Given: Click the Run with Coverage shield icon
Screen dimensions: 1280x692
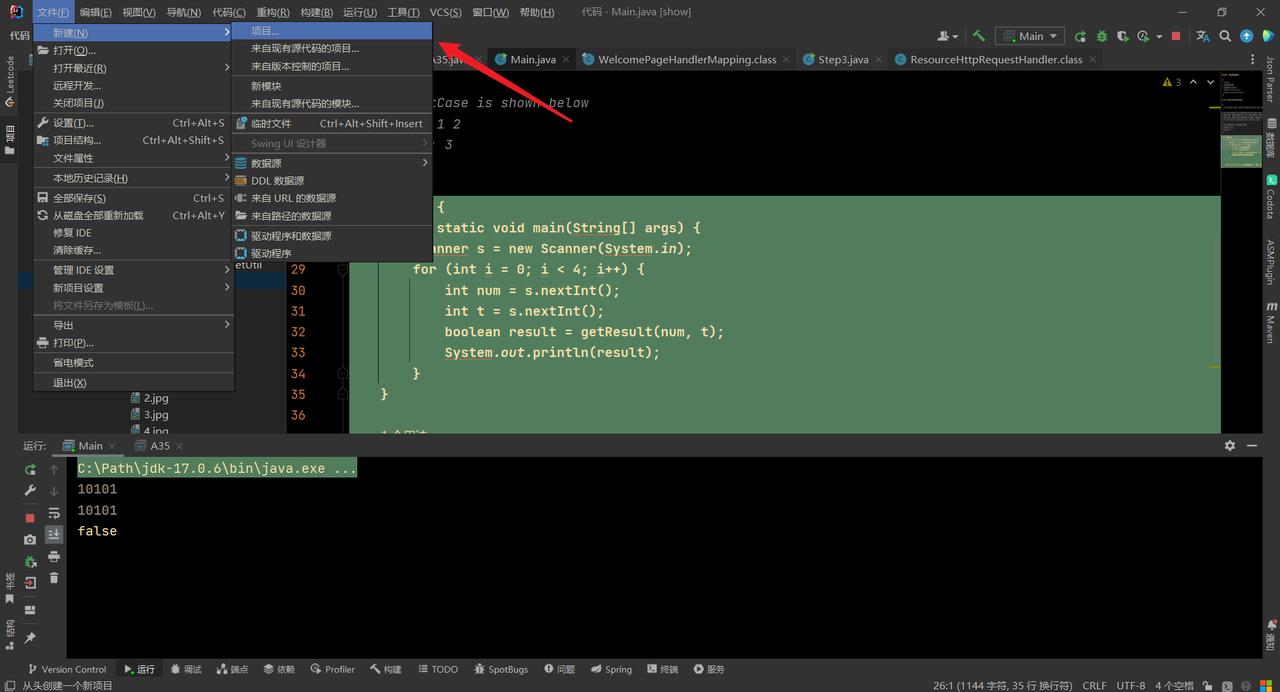Looking at the screenshot, I should click(1123, 36).
